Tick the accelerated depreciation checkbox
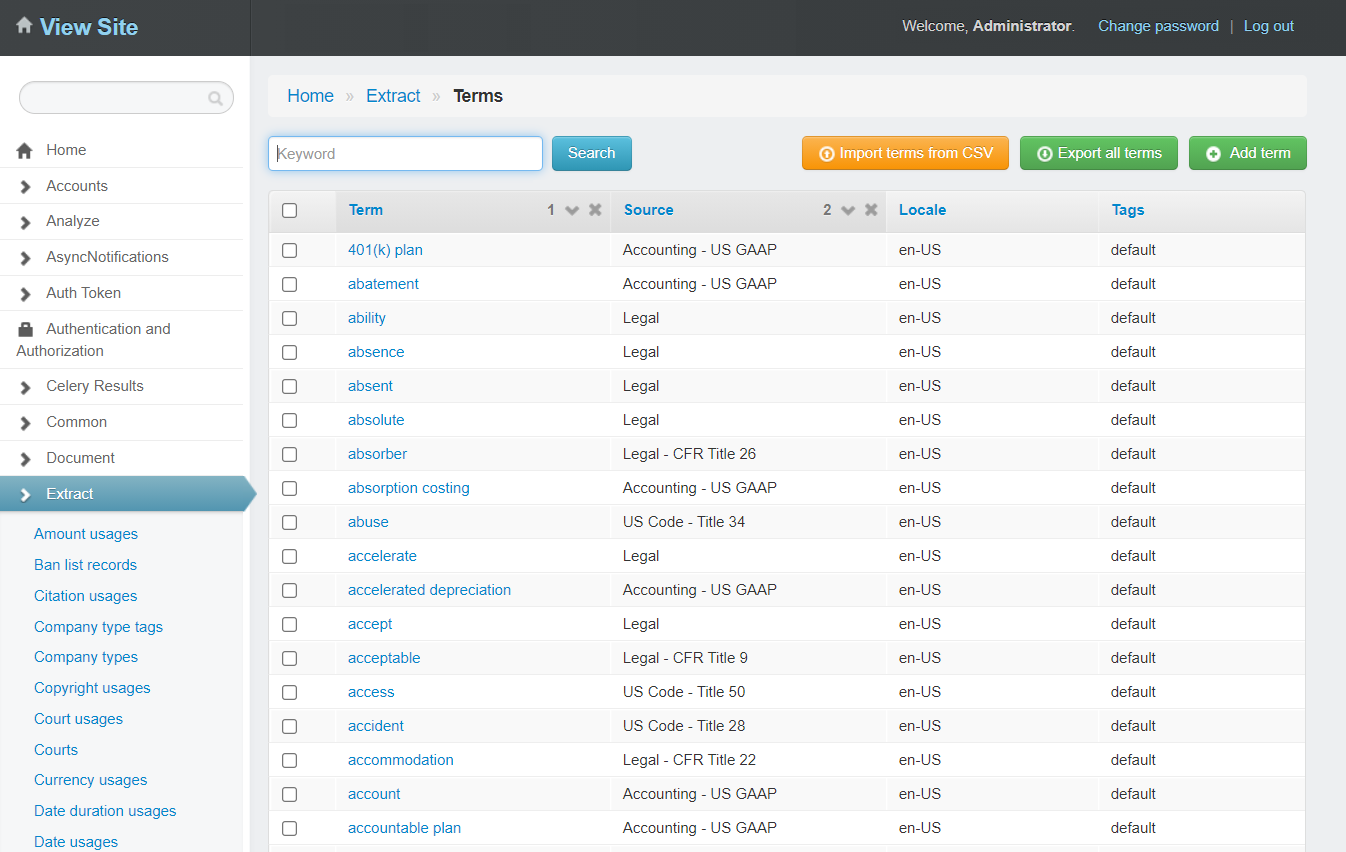 pyautogui.click(x=290, y=590)
